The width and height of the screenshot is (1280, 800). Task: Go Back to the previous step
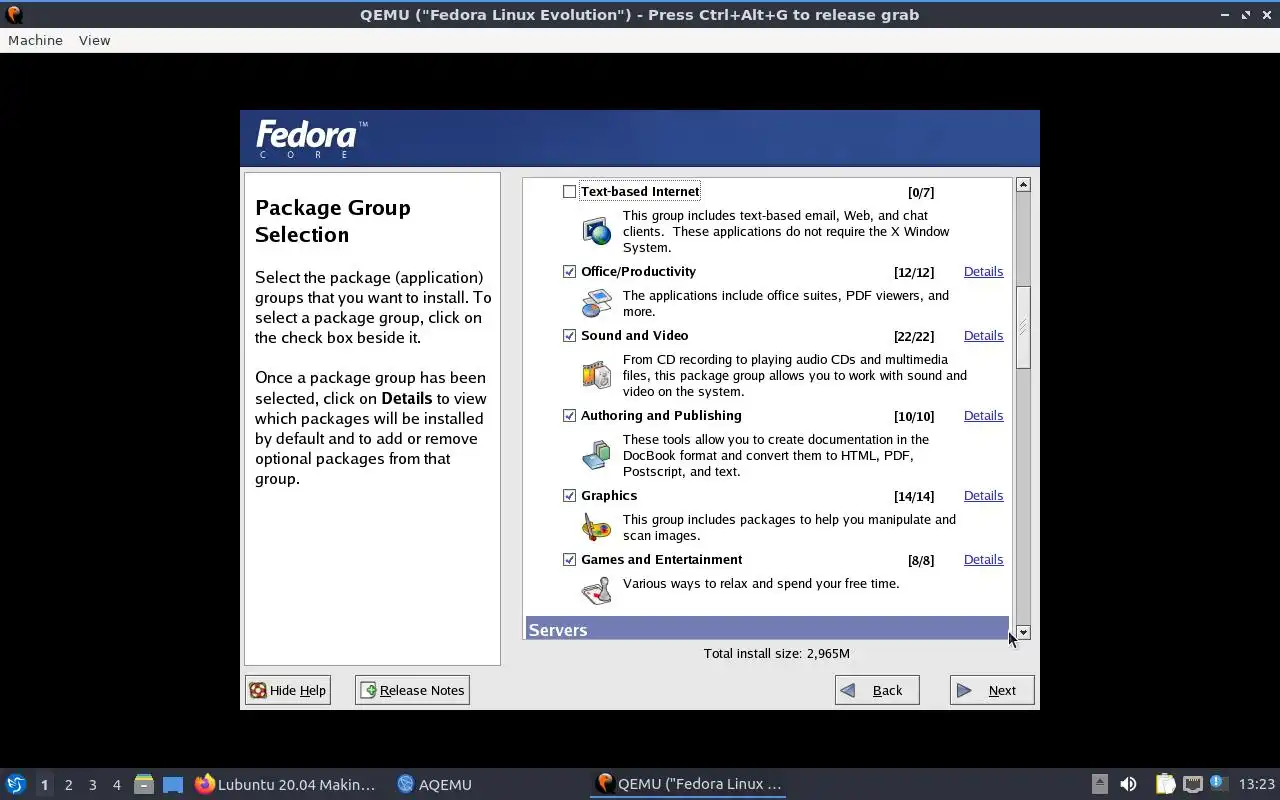coord(877,690)
